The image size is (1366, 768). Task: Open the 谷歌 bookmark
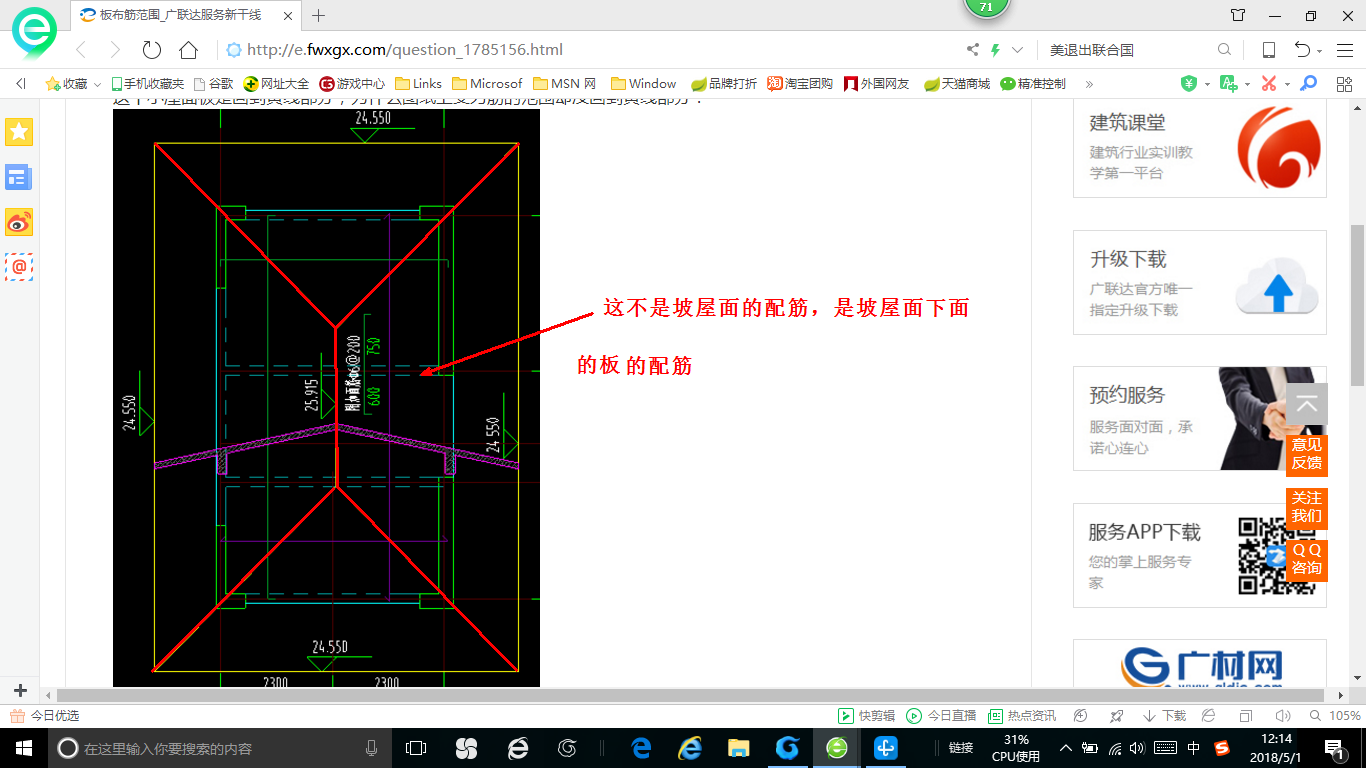(x=214, y=84)
